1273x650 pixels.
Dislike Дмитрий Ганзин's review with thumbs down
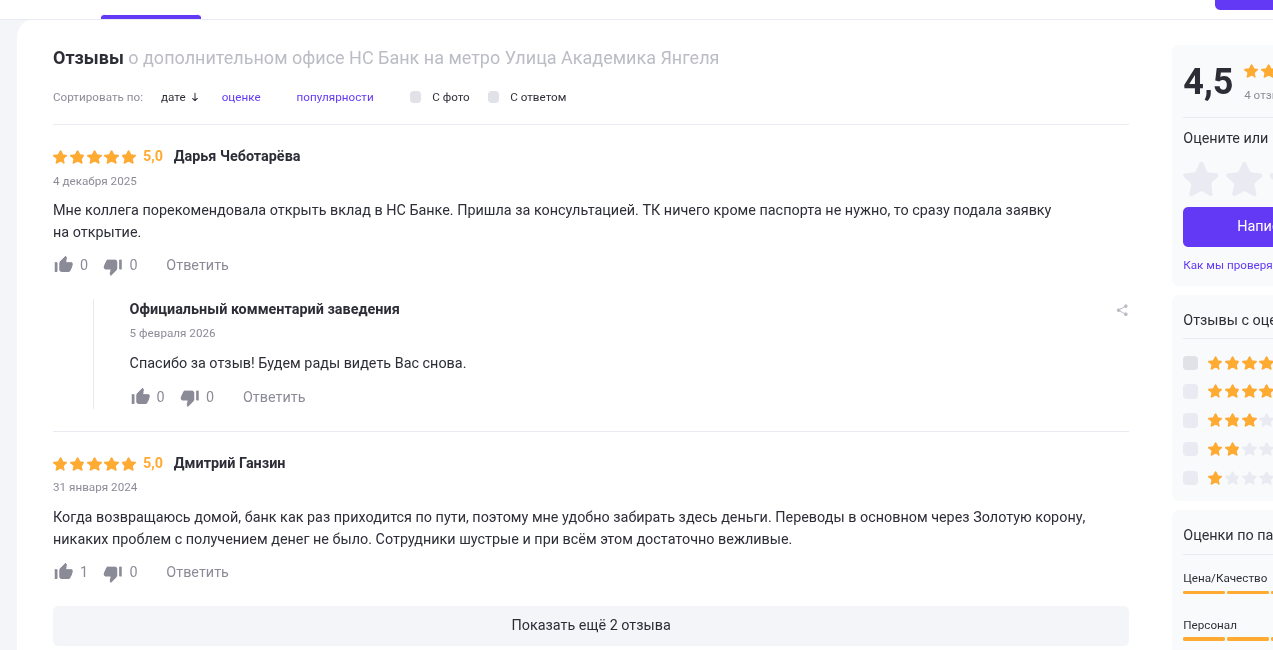[113, 573]
